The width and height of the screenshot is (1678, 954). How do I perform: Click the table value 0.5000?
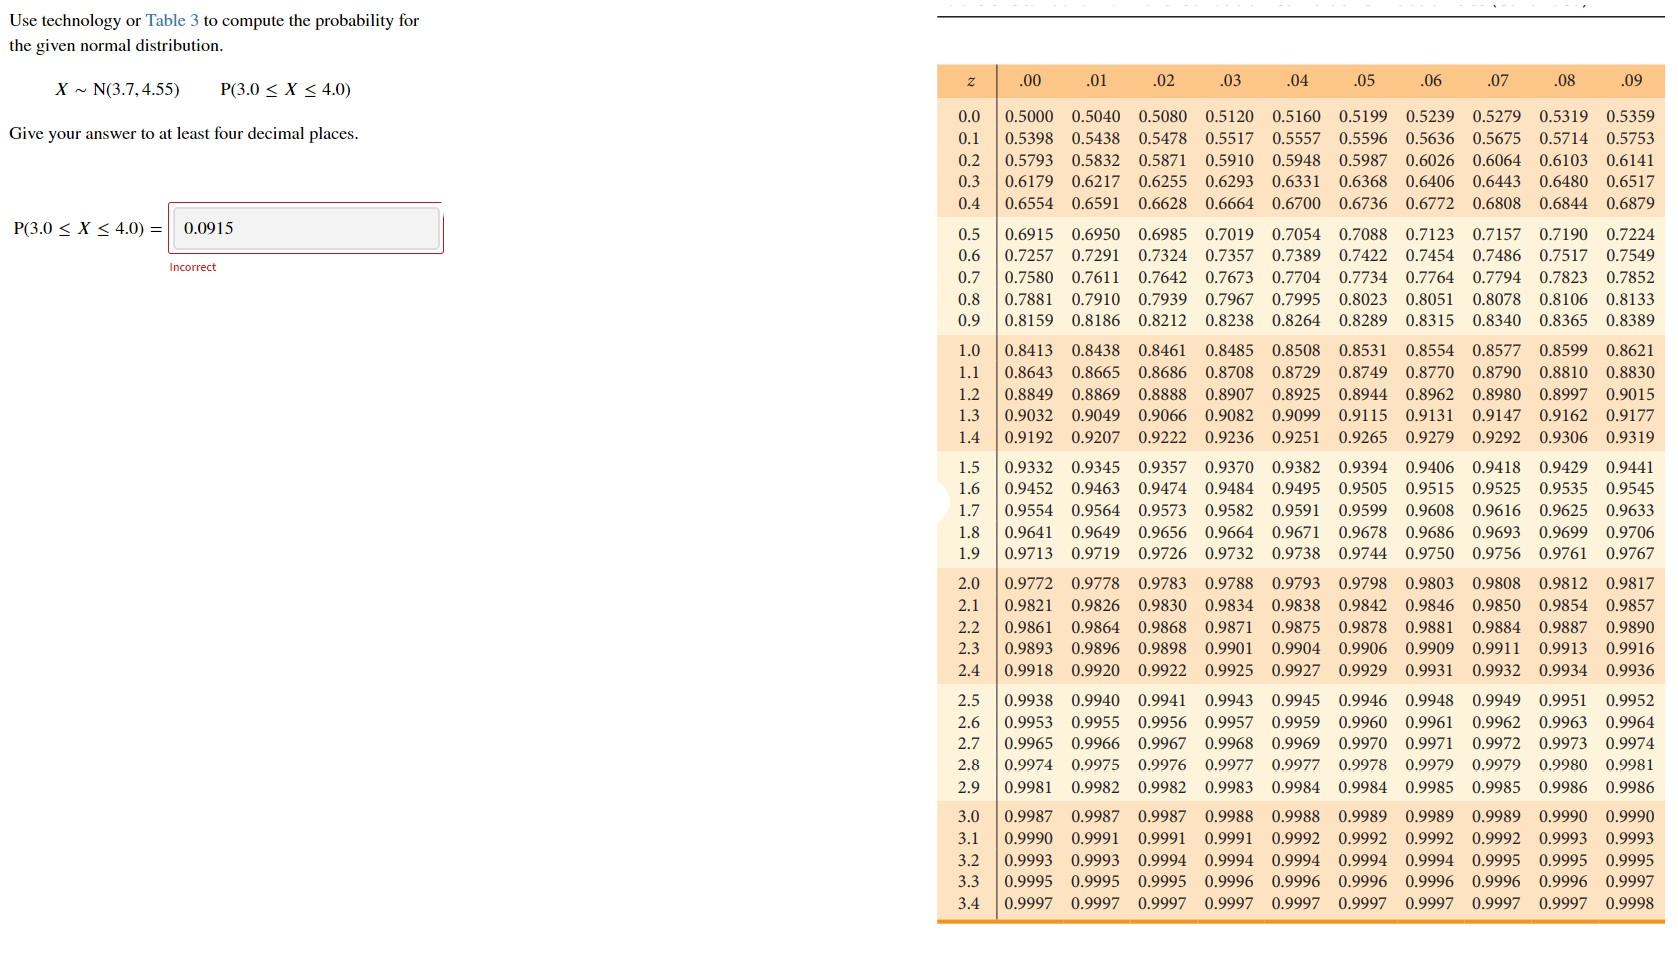pyautogui.click(x=1028, y=116)
